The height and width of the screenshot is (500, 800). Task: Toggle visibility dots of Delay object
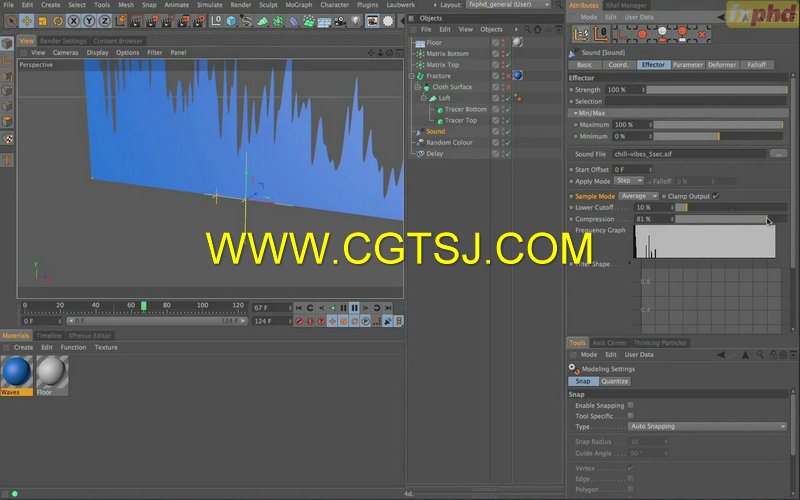[503, 154]
